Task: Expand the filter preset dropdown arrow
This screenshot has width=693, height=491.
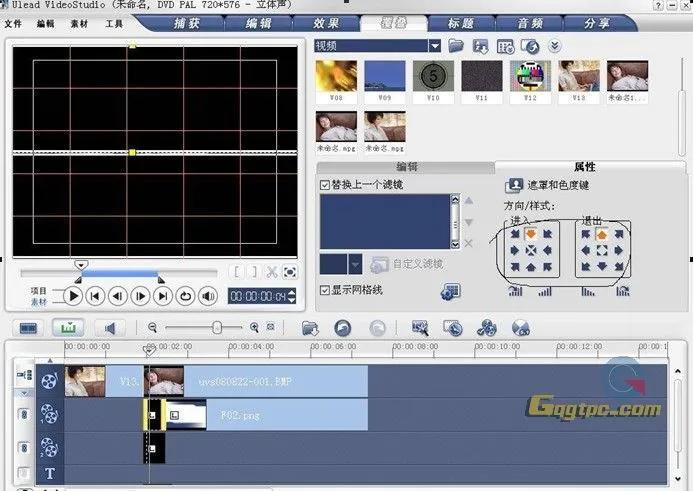Action: 355,264
